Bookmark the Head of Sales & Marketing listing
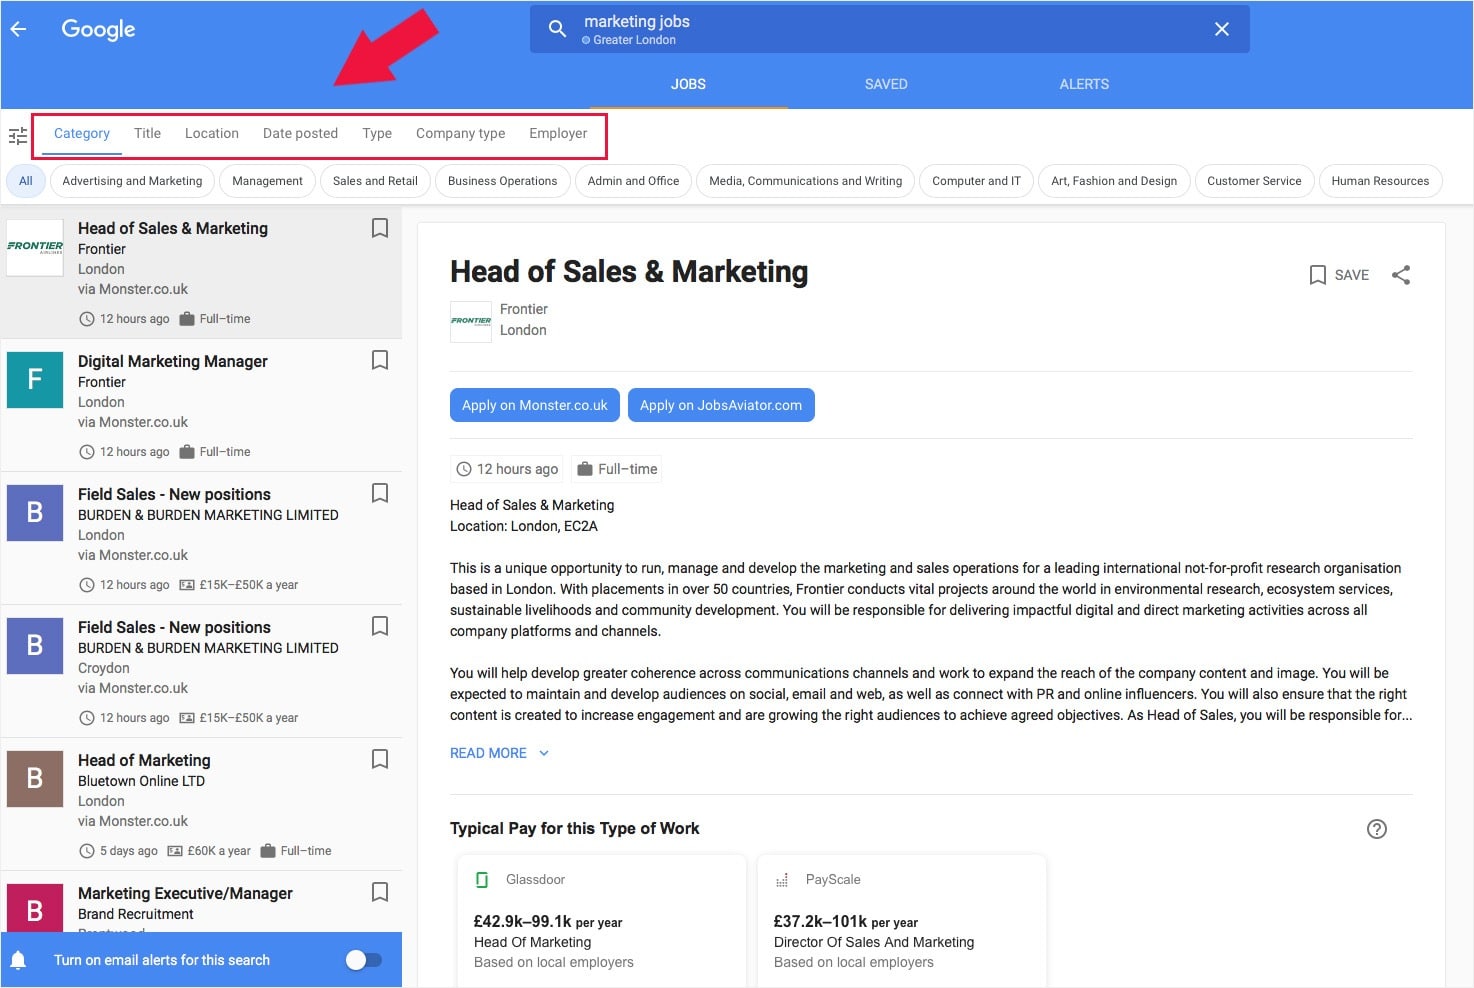Viewport: 1474px width, 988px height. click(x=380, y=228)
